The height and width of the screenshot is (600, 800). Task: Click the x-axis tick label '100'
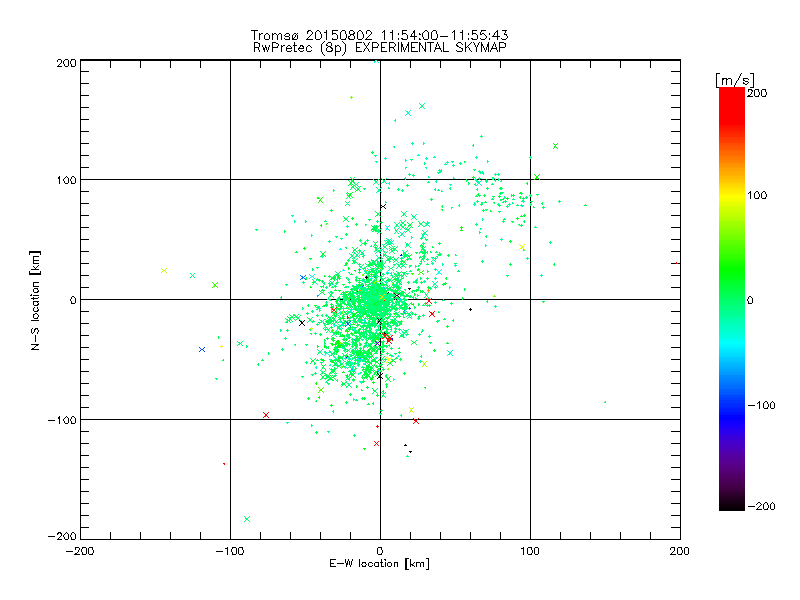click(x=530, y=551)
